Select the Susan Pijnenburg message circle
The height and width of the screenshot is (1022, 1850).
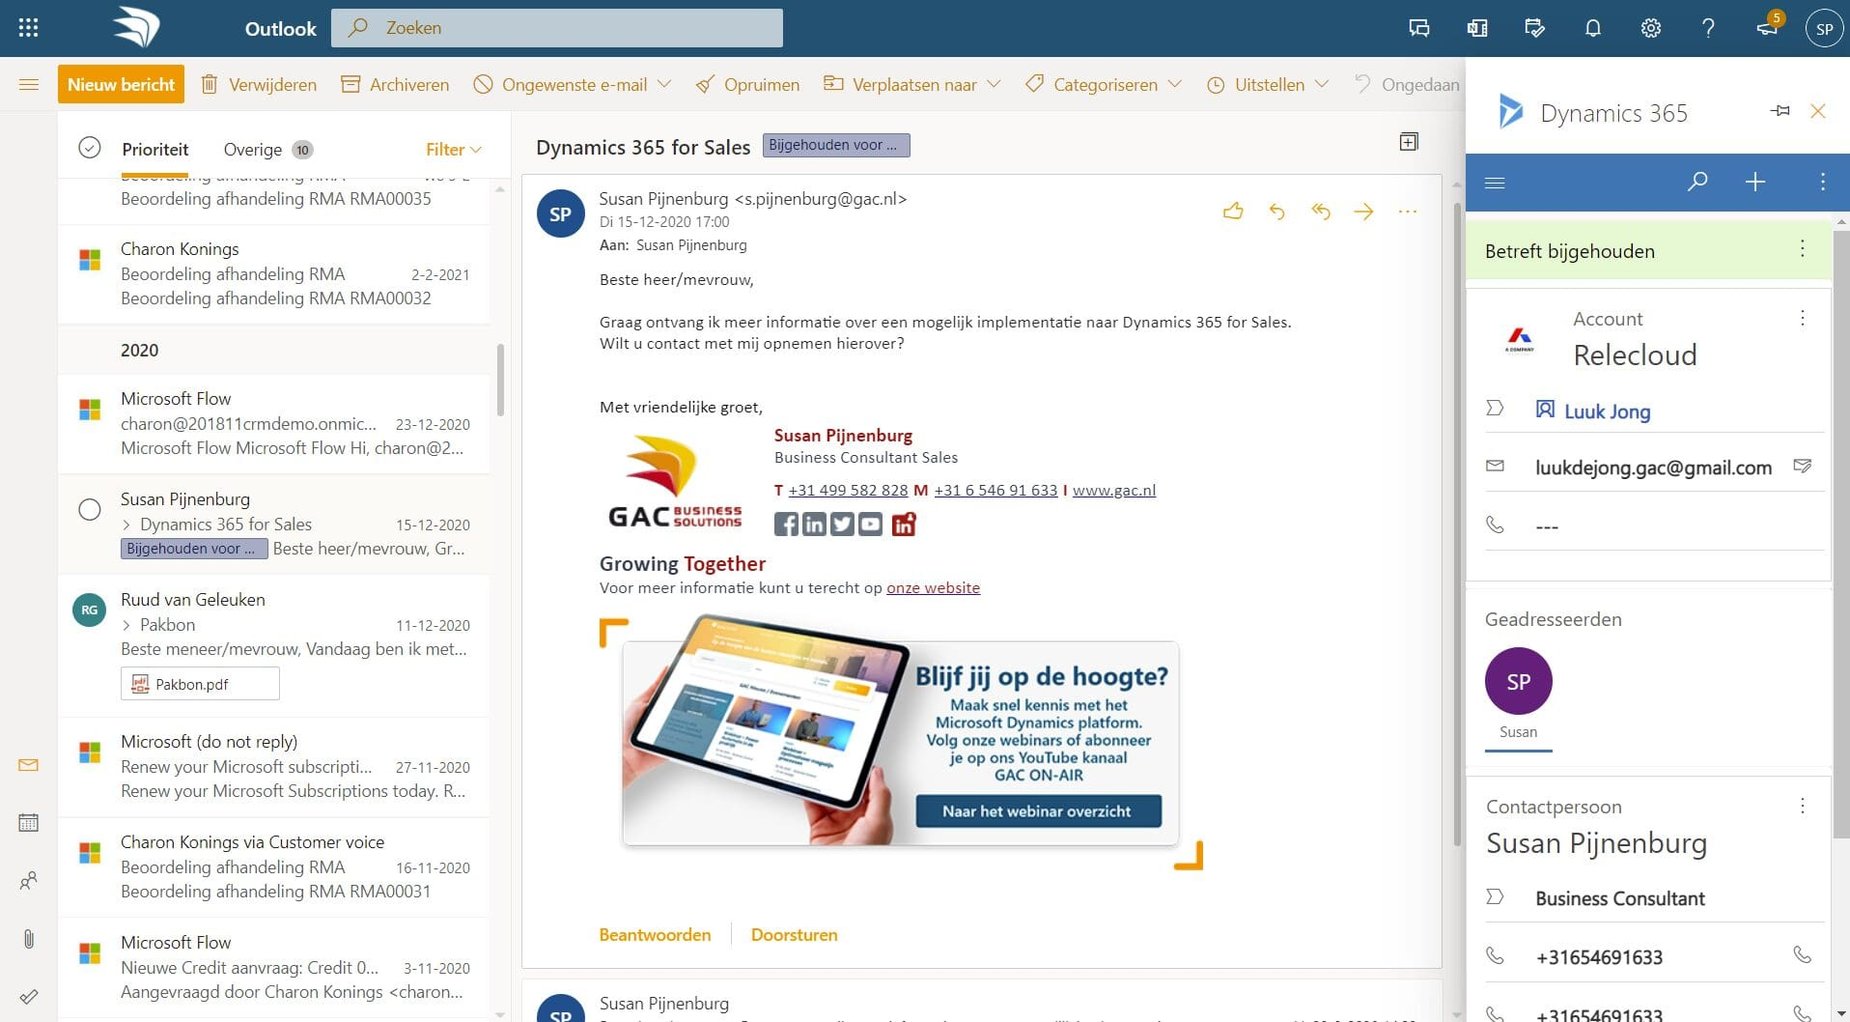[90, 510]
